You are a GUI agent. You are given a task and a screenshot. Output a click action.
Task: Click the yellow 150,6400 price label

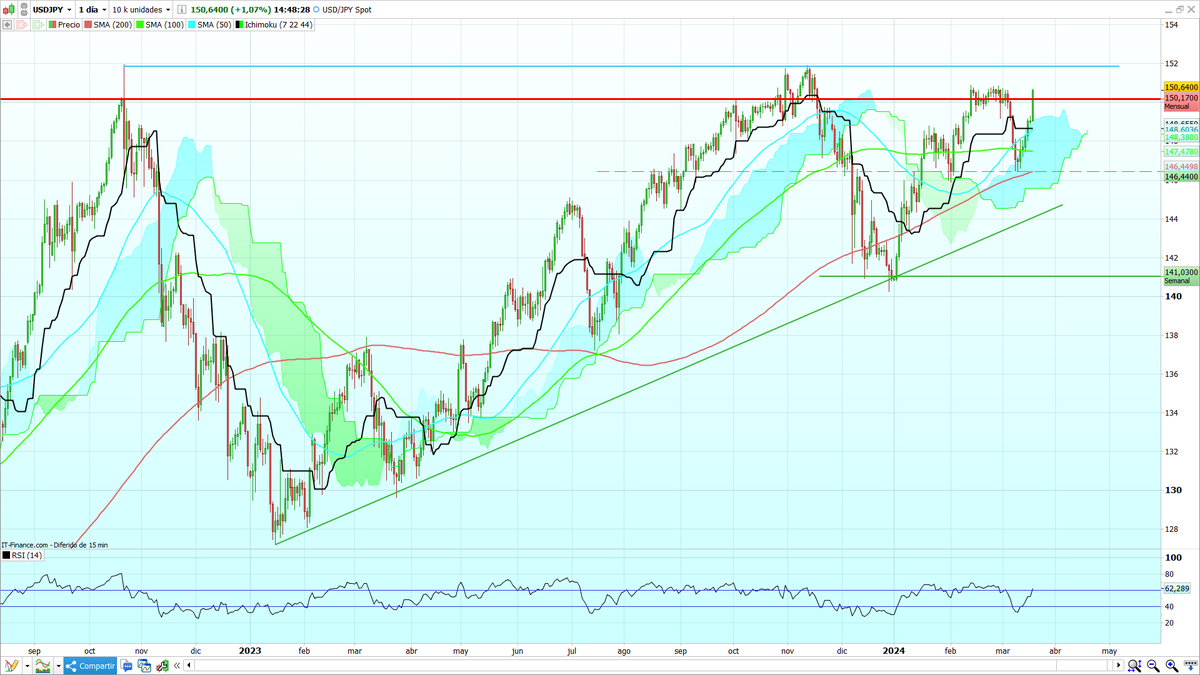pos(1181,88)
